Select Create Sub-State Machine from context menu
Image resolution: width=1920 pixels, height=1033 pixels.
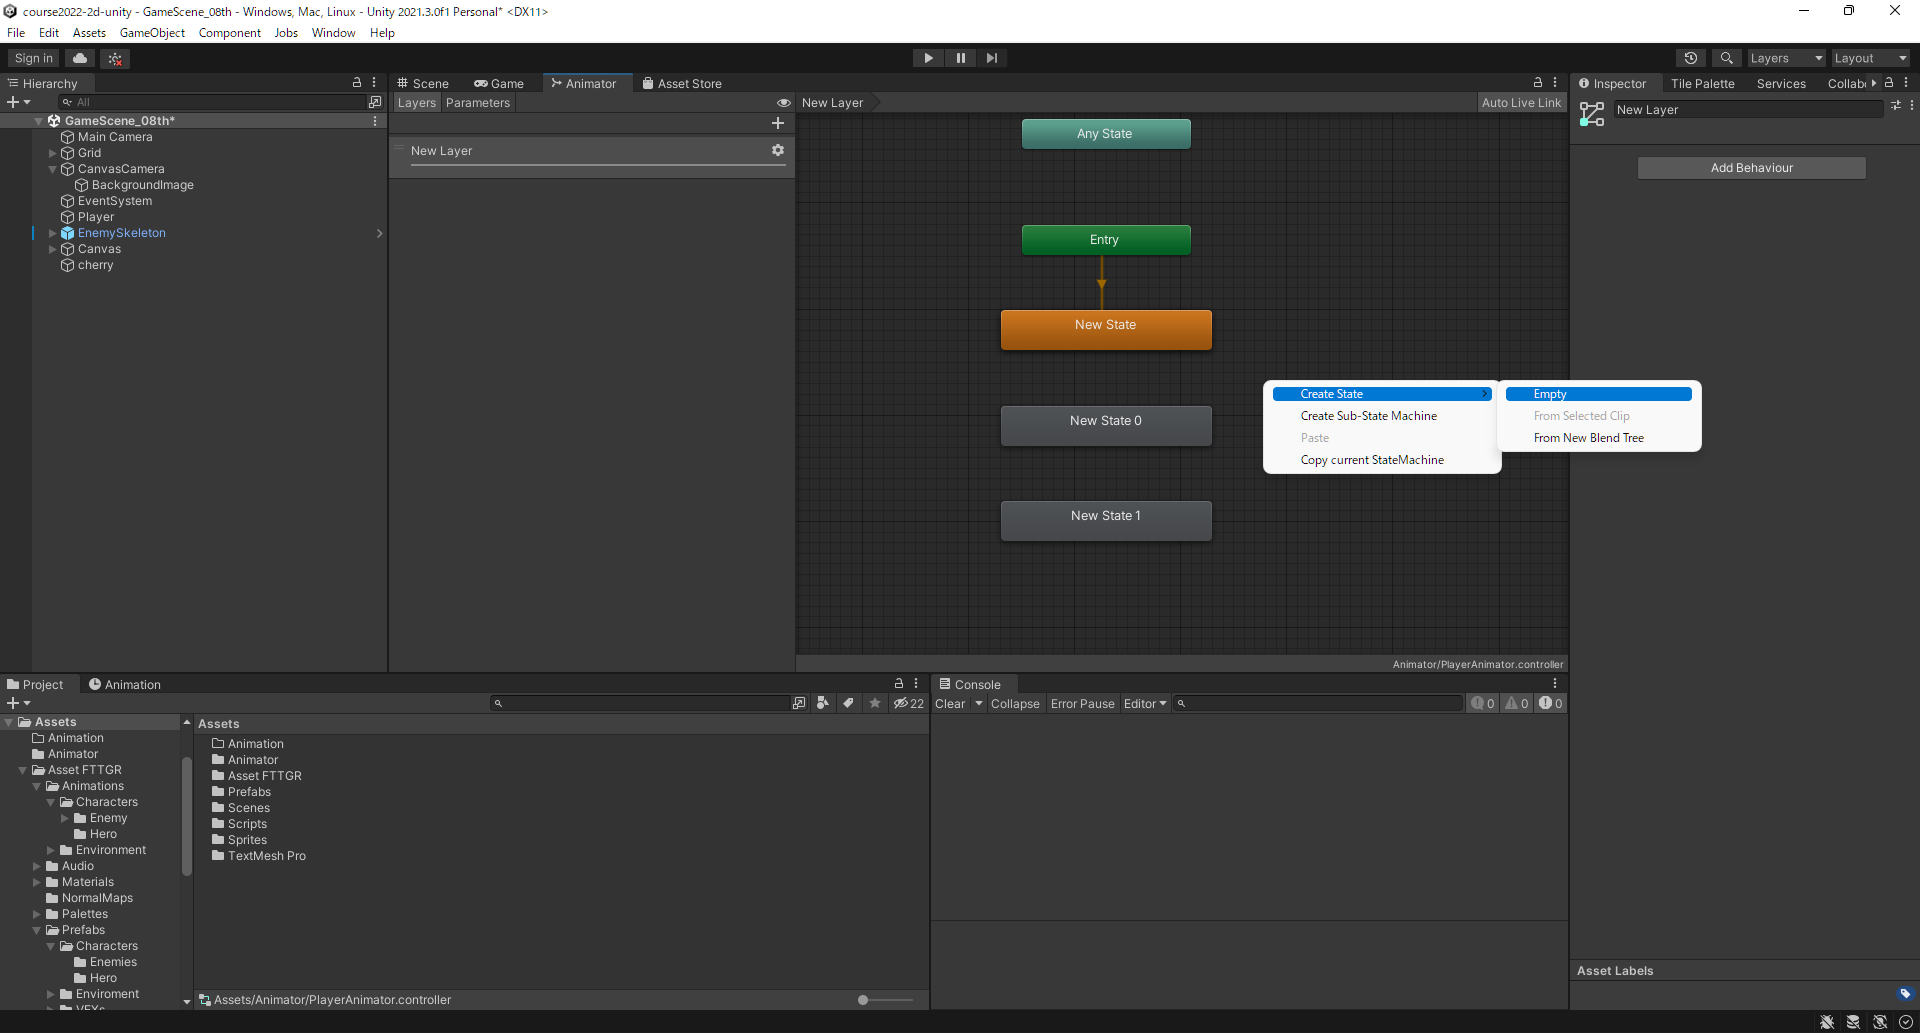coord(1368,416)
